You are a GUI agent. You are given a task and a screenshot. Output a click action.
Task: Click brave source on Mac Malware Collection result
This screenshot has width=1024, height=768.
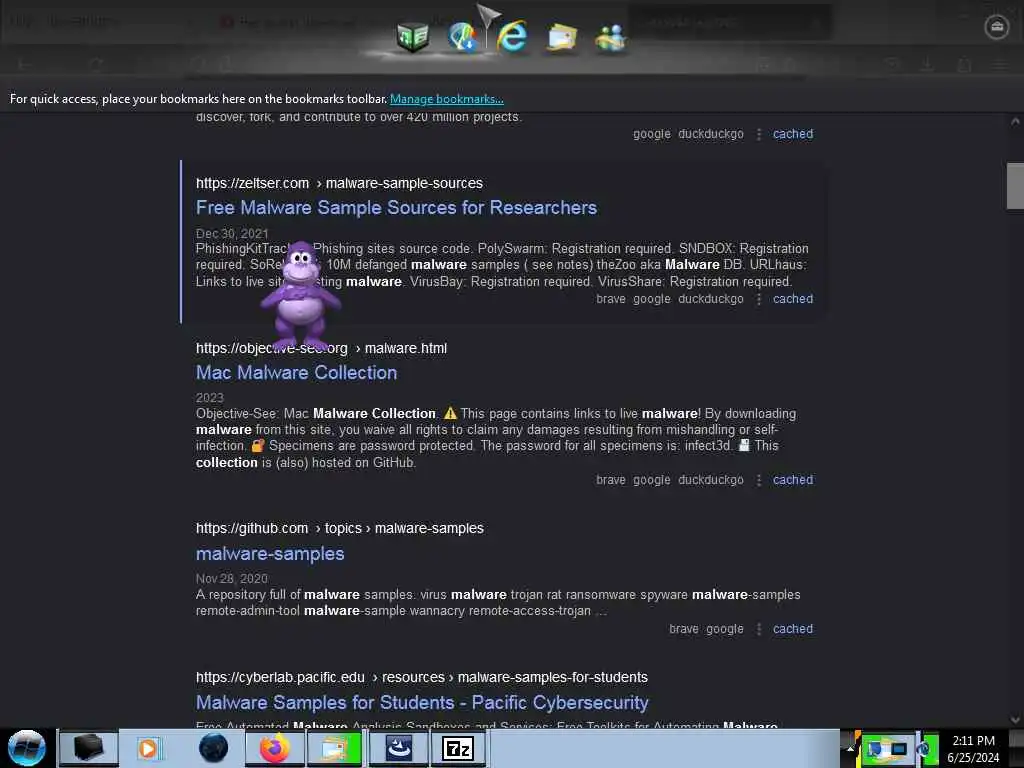point(611,480)
